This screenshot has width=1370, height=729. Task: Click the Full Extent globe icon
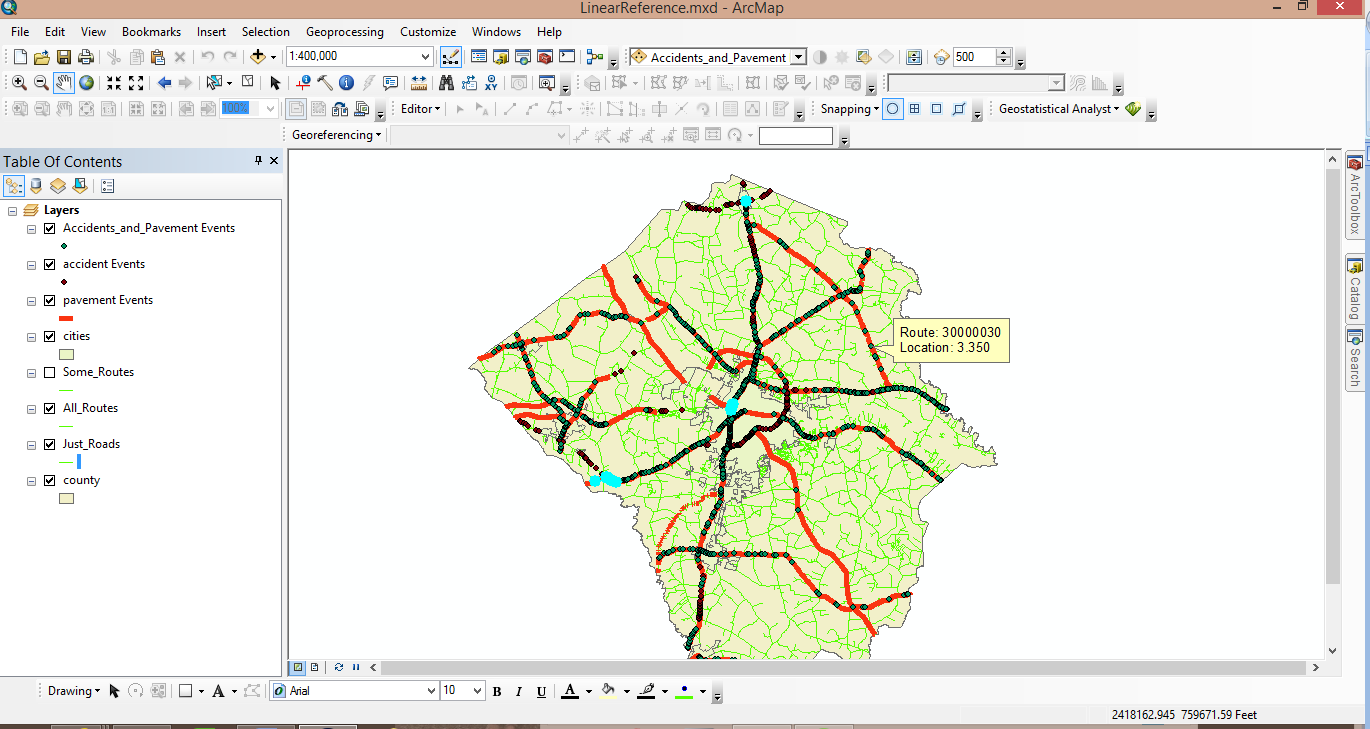pos(87,83)
